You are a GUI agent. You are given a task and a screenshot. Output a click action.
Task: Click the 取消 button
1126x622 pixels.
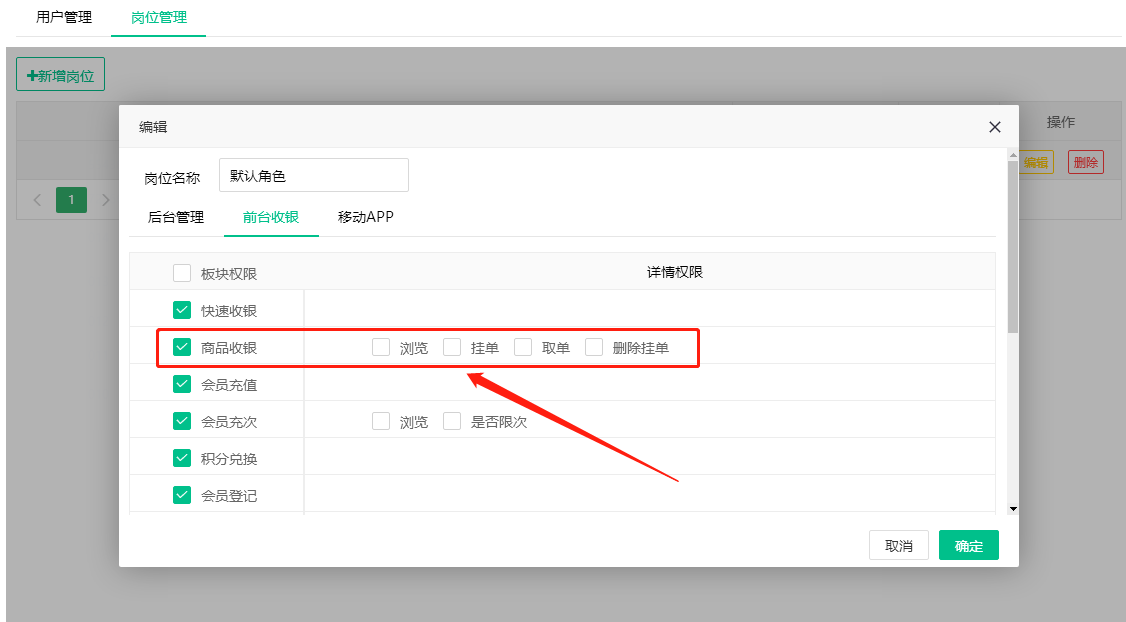click(899, 546)
